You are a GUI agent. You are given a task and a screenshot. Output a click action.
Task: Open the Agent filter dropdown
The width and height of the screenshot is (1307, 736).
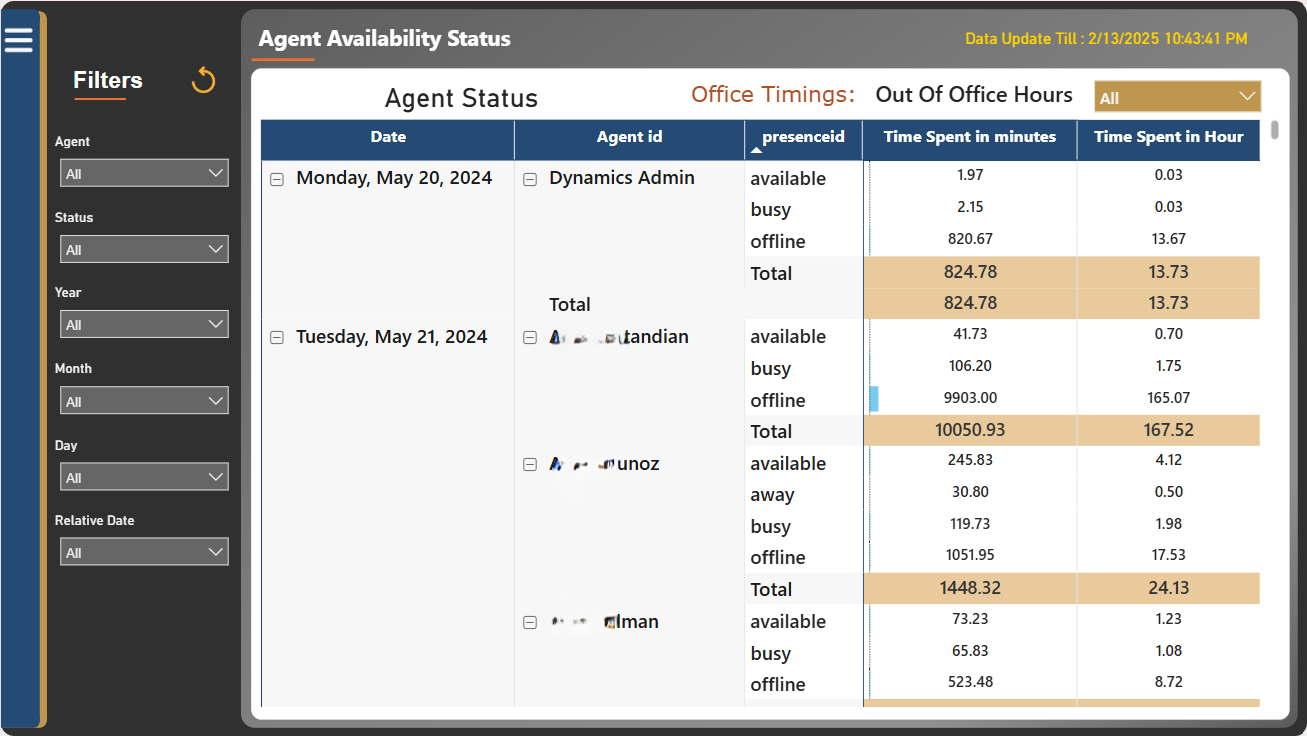click(144, 173)
